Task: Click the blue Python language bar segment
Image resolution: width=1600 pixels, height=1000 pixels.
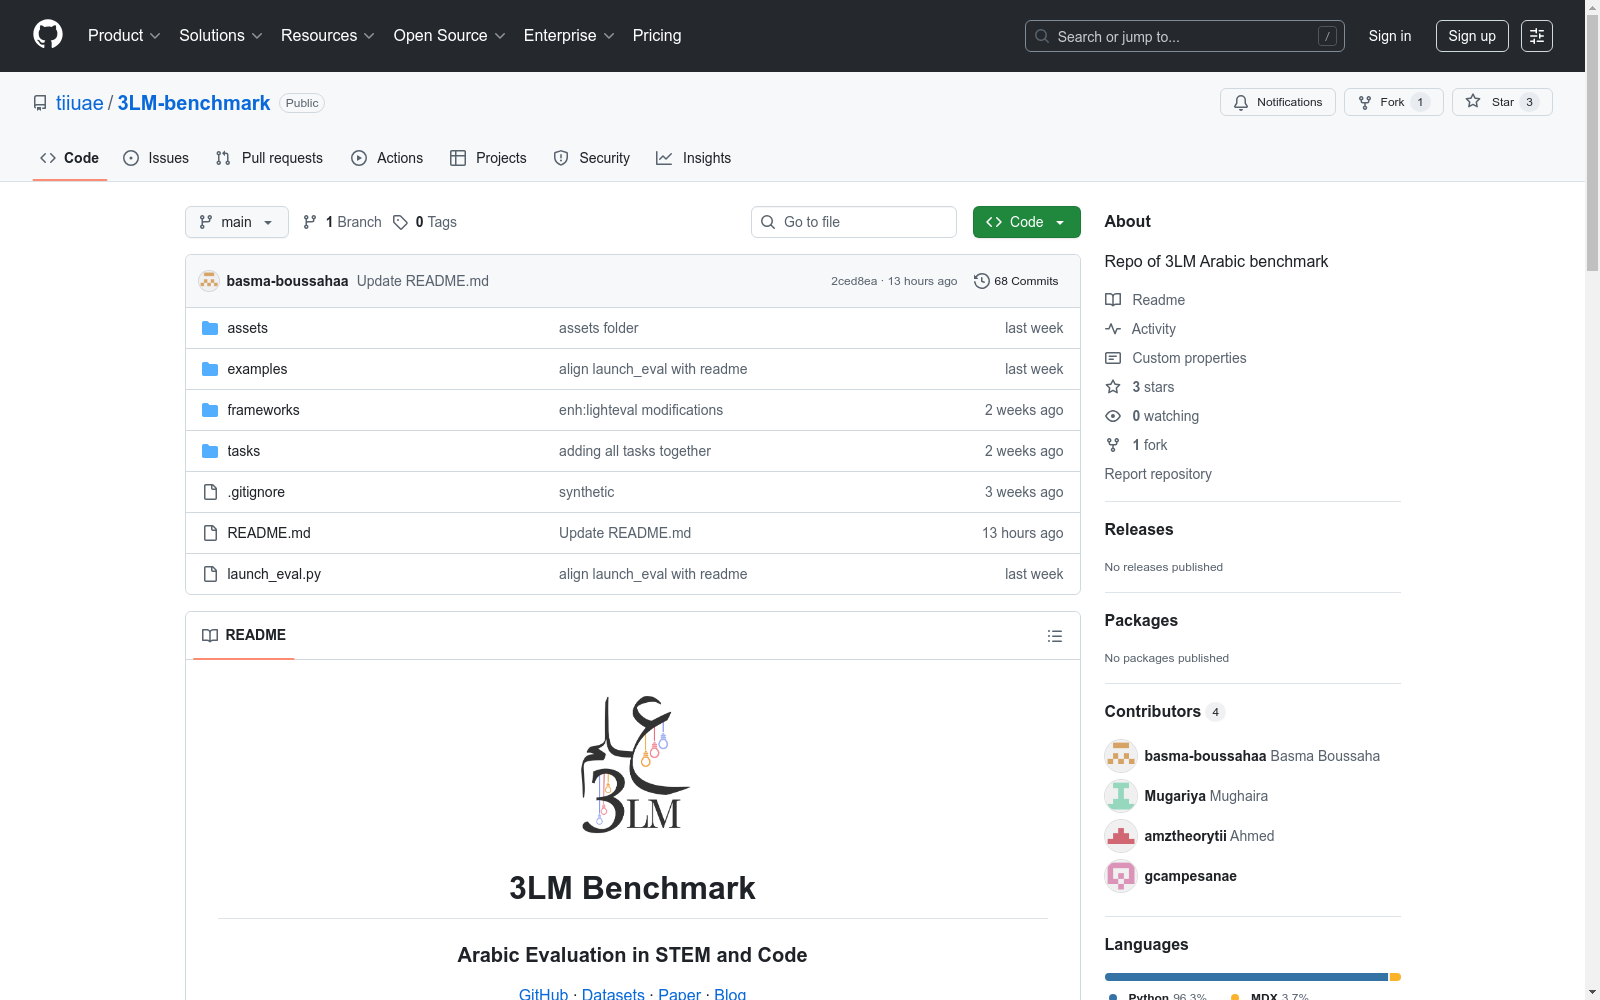Action: click(1246, 977)
